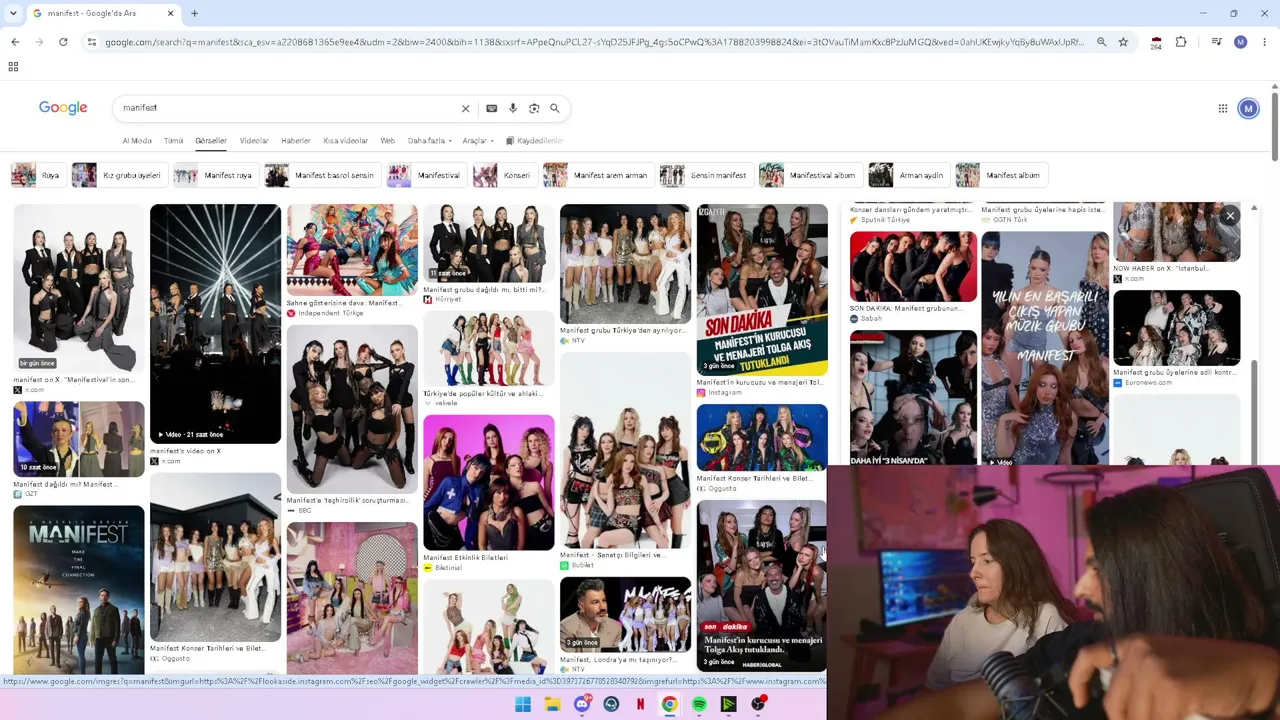Filter images by 'Manifest arem arman' chip

[597, 175]
